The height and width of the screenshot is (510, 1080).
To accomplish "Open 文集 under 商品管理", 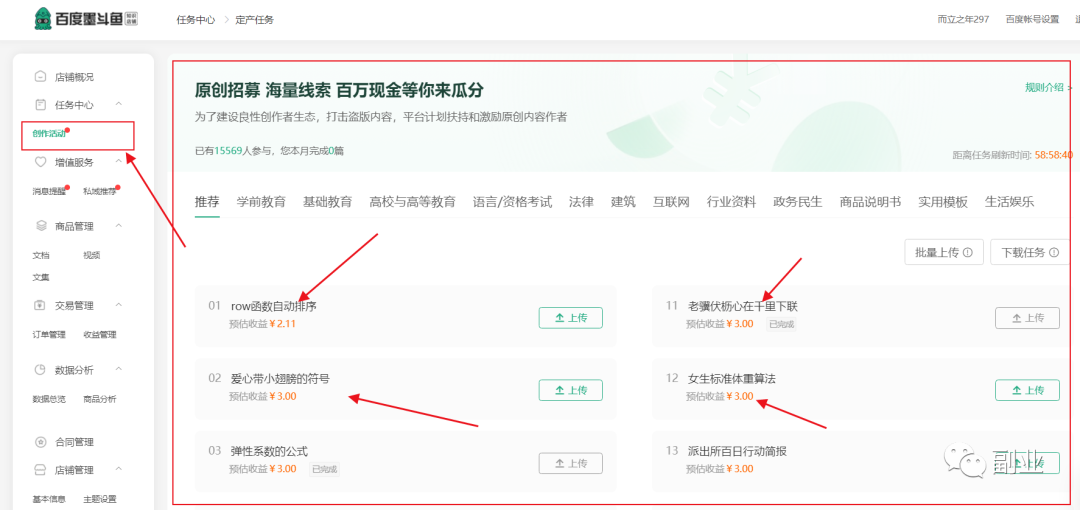I will (41, 277).
